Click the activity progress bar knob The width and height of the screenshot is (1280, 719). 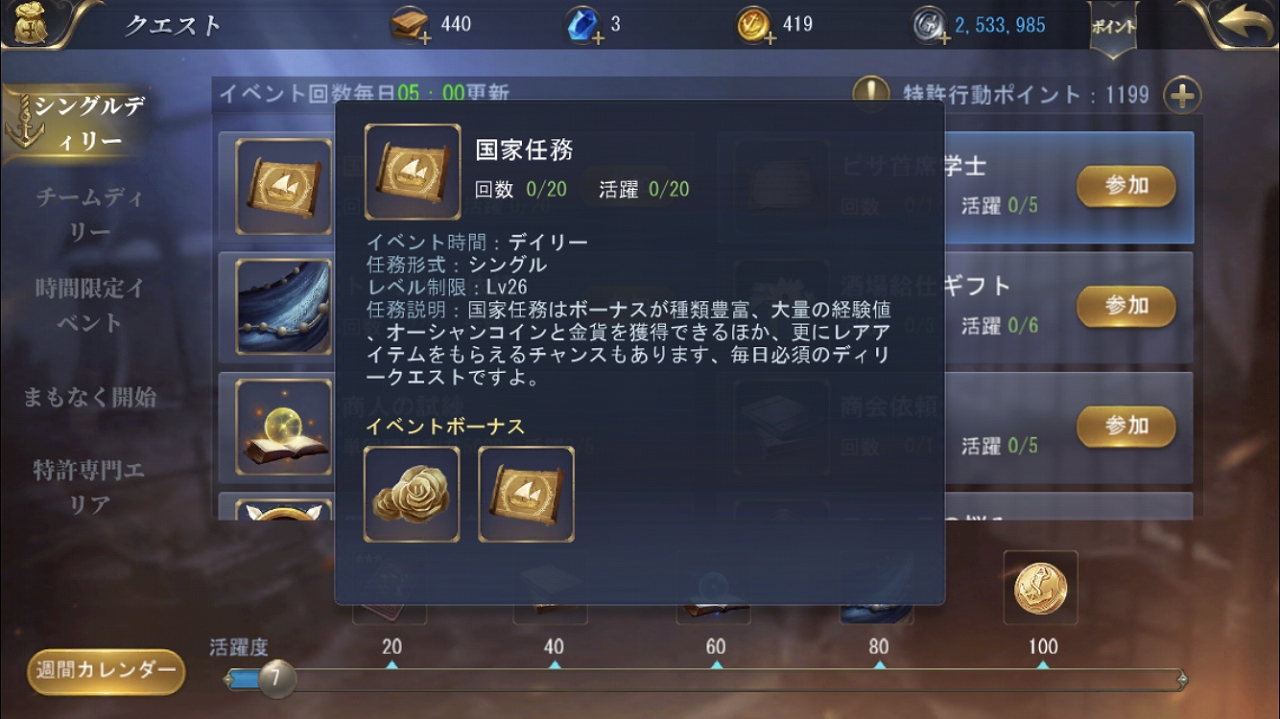tap(277, 680)
